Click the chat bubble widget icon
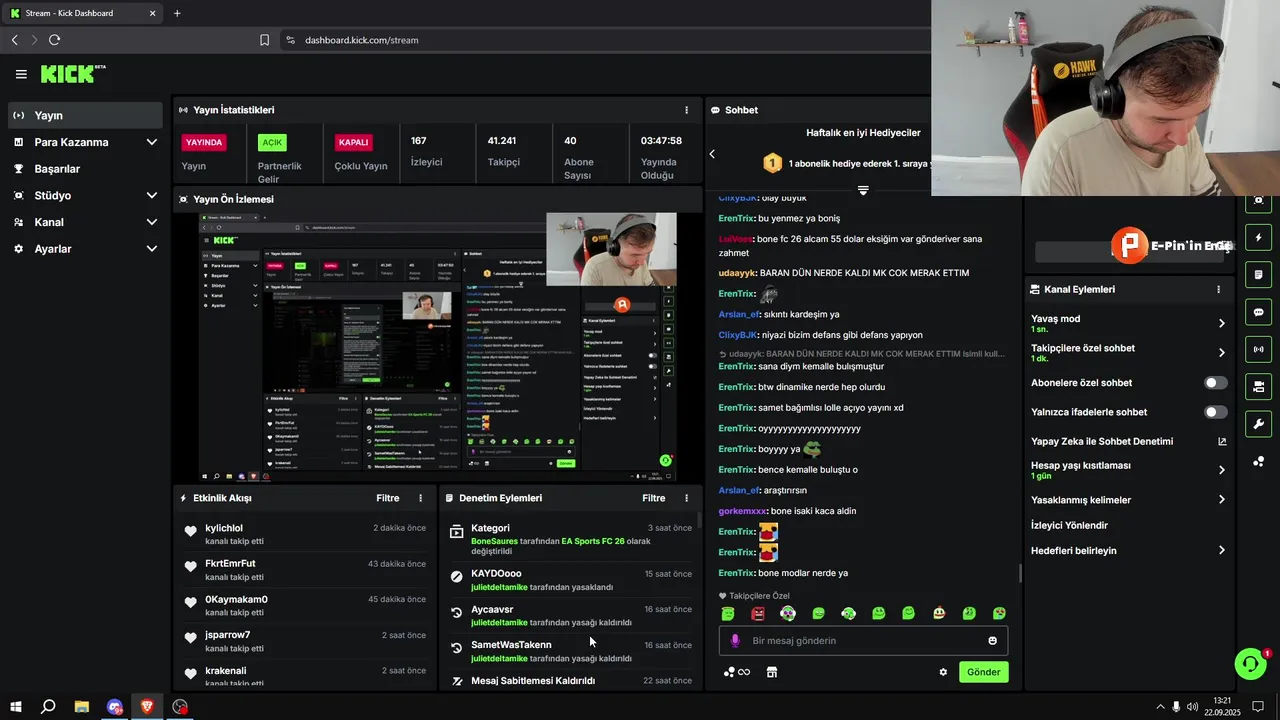The height and width of the screenshot is (720, 1280). click(1258, 312)
